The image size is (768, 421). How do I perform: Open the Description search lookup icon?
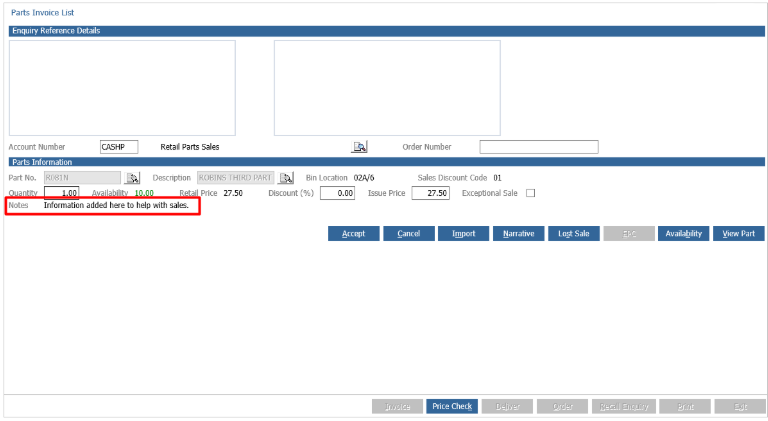coord(286,178)
